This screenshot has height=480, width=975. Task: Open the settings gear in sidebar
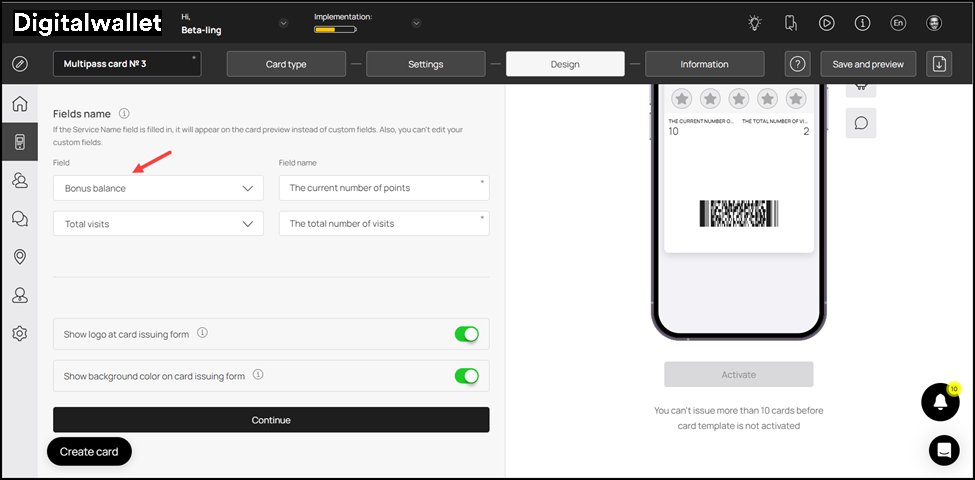coord(20,333)
